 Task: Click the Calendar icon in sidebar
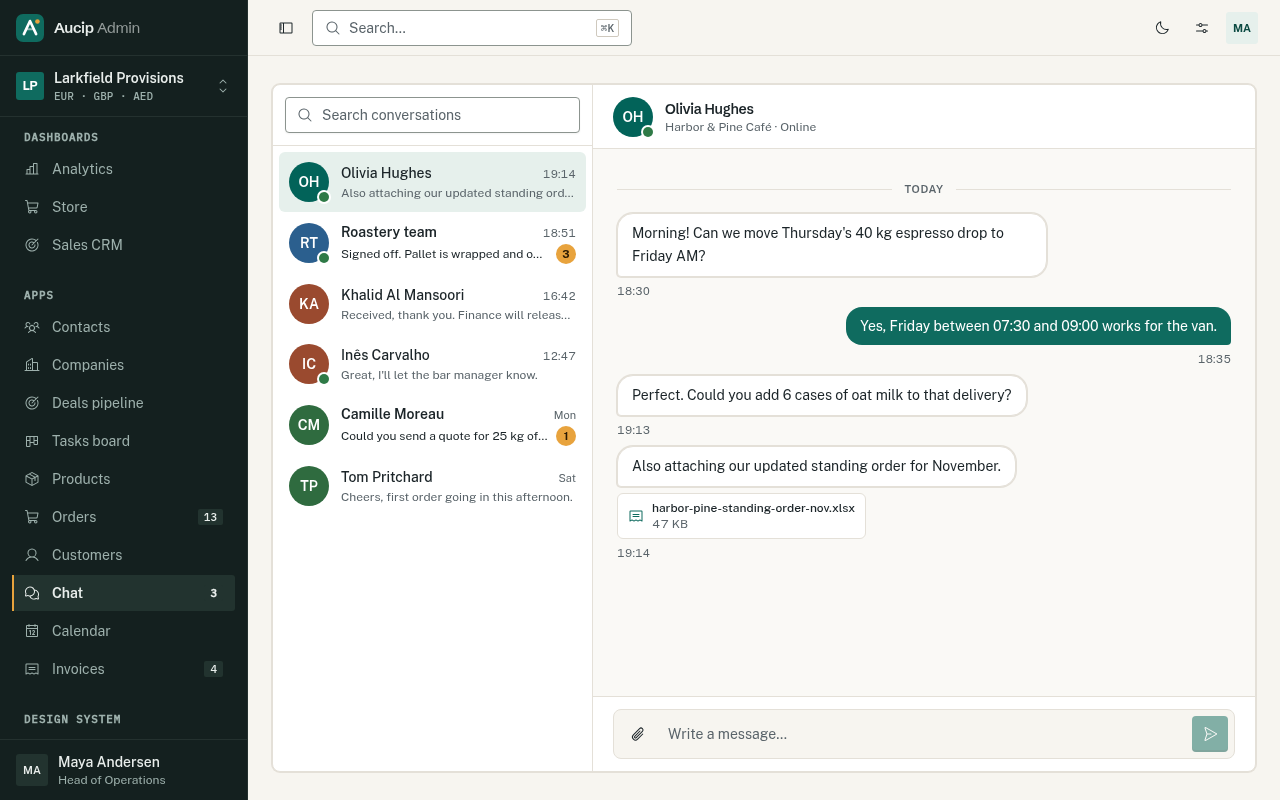(32, 631)
